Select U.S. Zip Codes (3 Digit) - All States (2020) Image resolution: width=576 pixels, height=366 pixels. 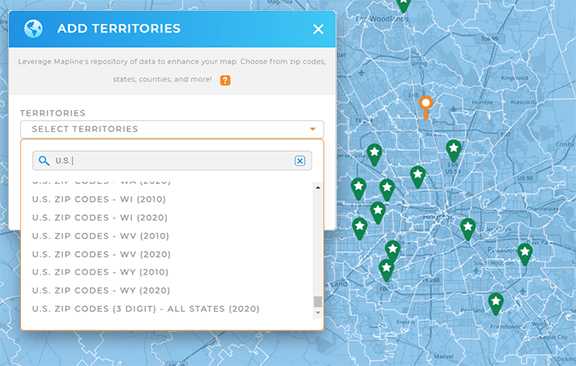(x=145, y=309)
